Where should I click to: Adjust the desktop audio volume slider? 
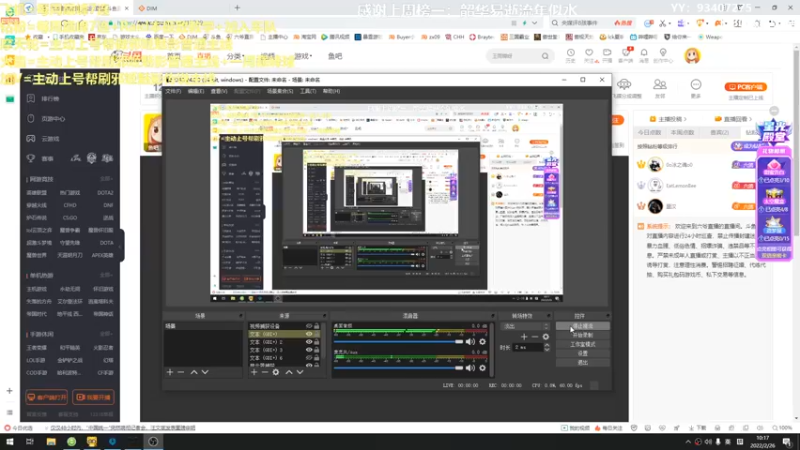point(398,341)
